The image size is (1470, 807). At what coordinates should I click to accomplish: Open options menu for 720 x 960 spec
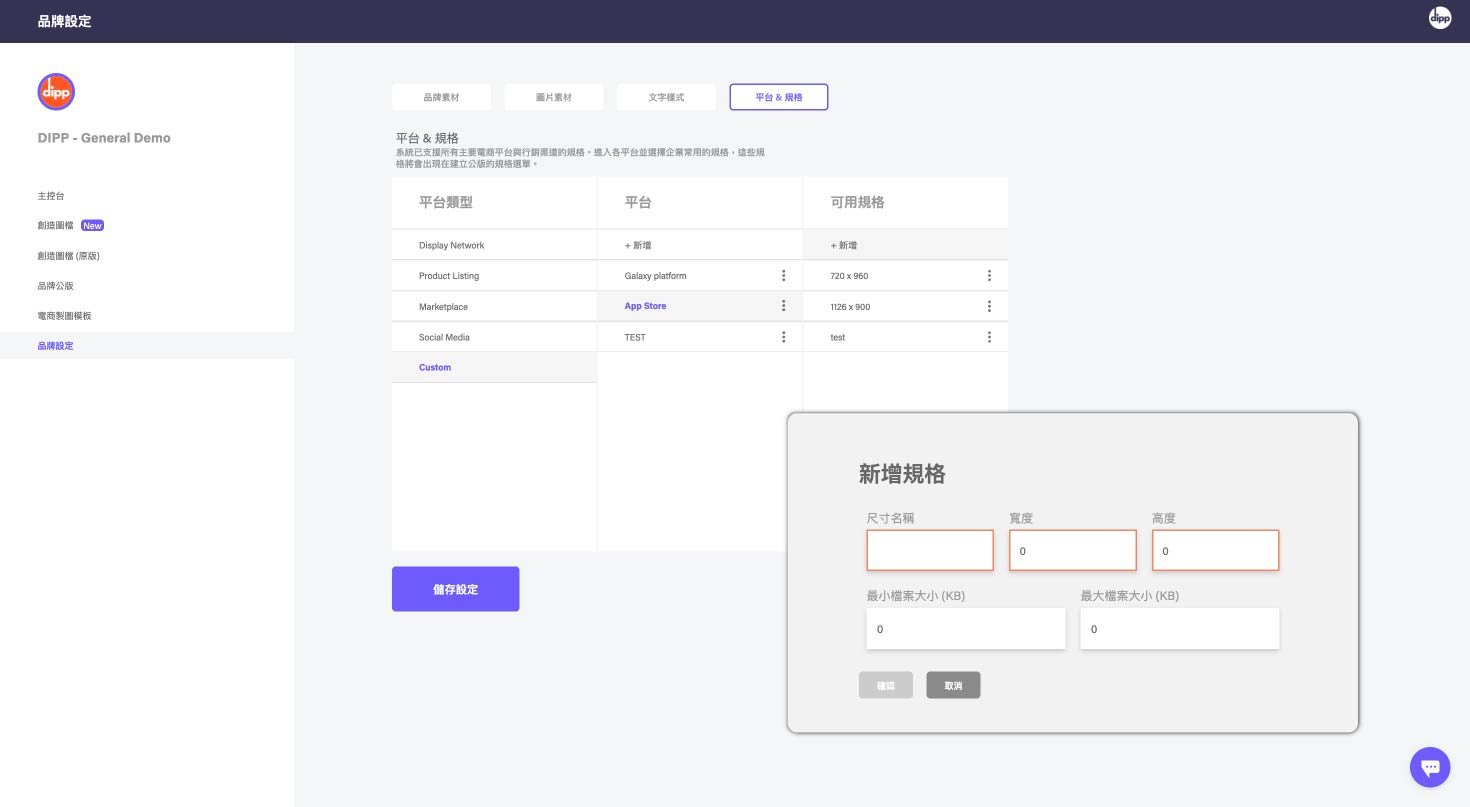coord(989,276)
